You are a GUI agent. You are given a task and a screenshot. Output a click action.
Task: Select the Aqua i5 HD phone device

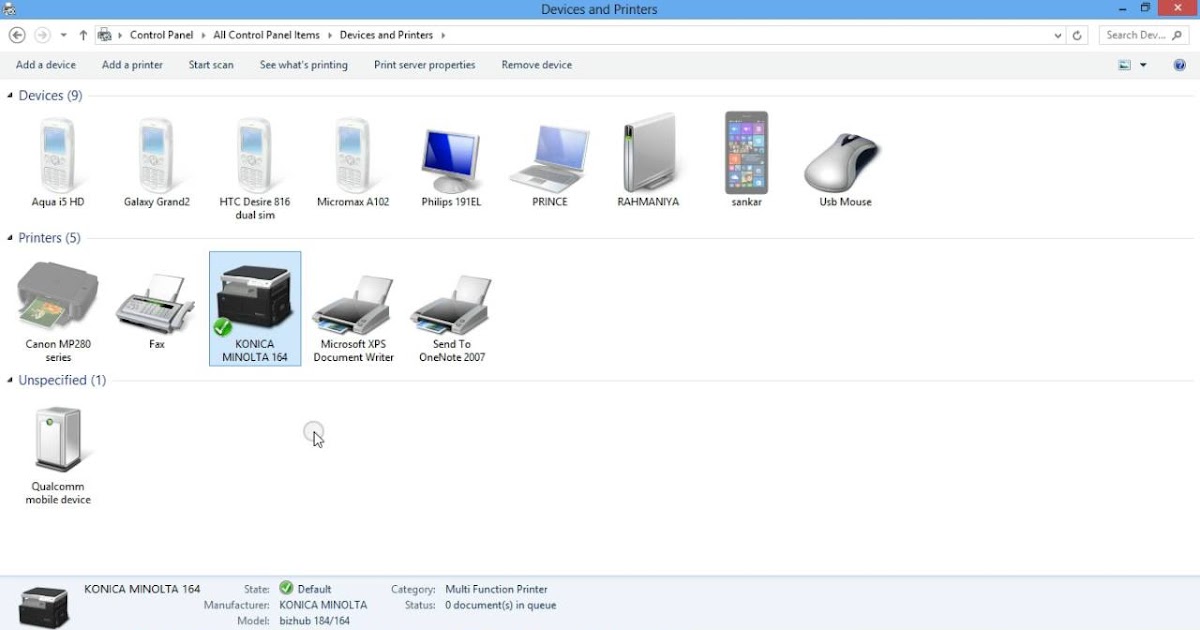58,163
